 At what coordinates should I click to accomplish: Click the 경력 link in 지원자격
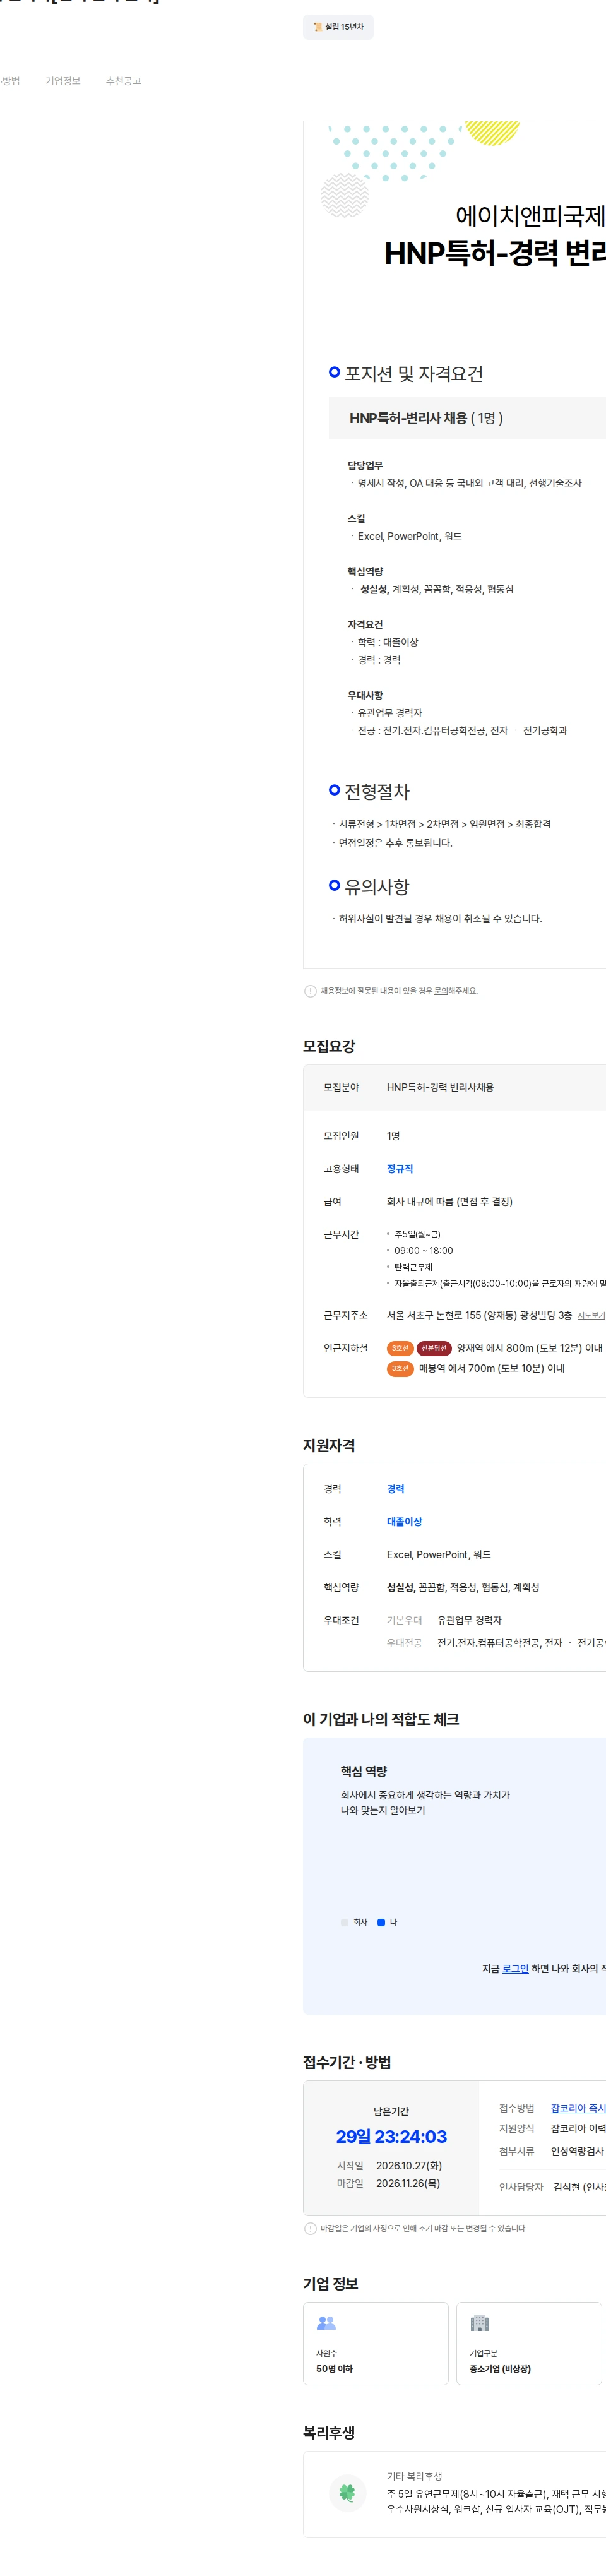click(x=396, y=1489)
